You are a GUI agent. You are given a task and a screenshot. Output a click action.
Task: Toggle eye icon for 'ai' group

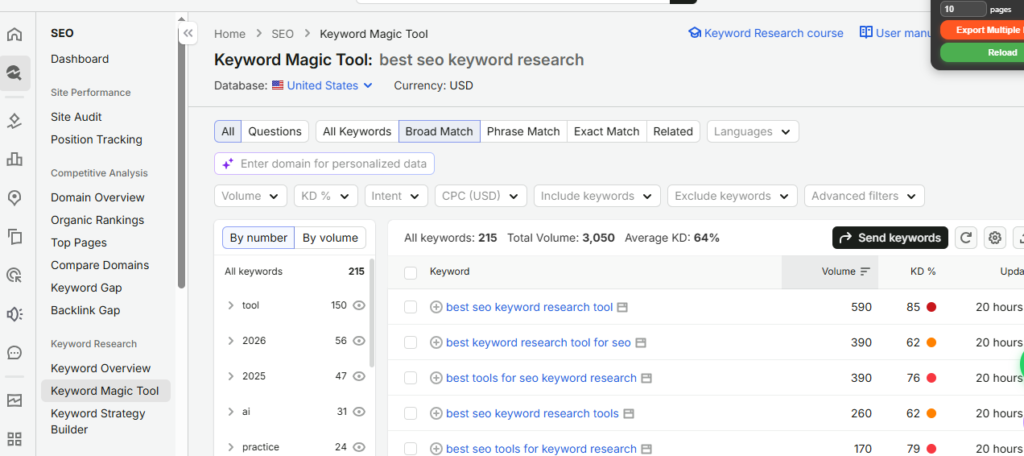pos(359,412)
